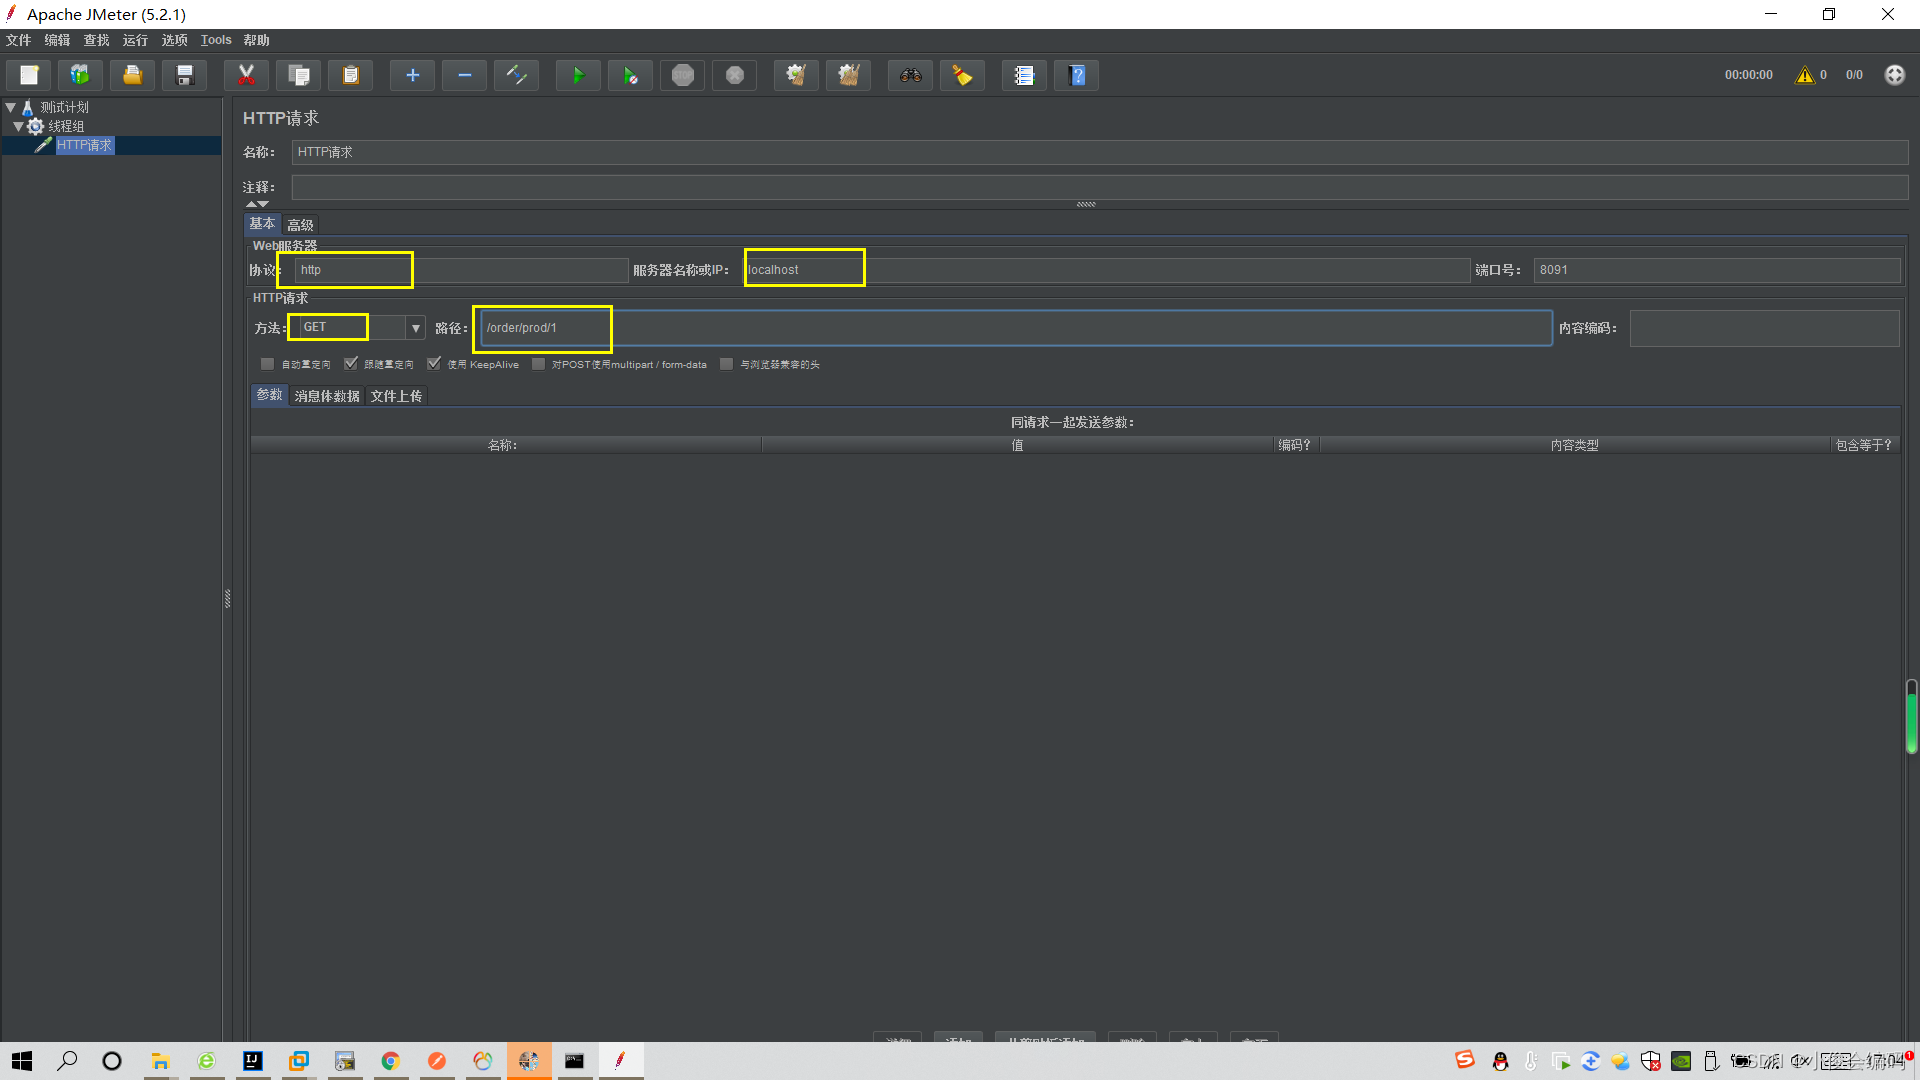Image resolution: width=1920 pixels, height=1080 pixels.
Task: Switch to the 消息体数据 tab
Action: click(x=327, y=396)
